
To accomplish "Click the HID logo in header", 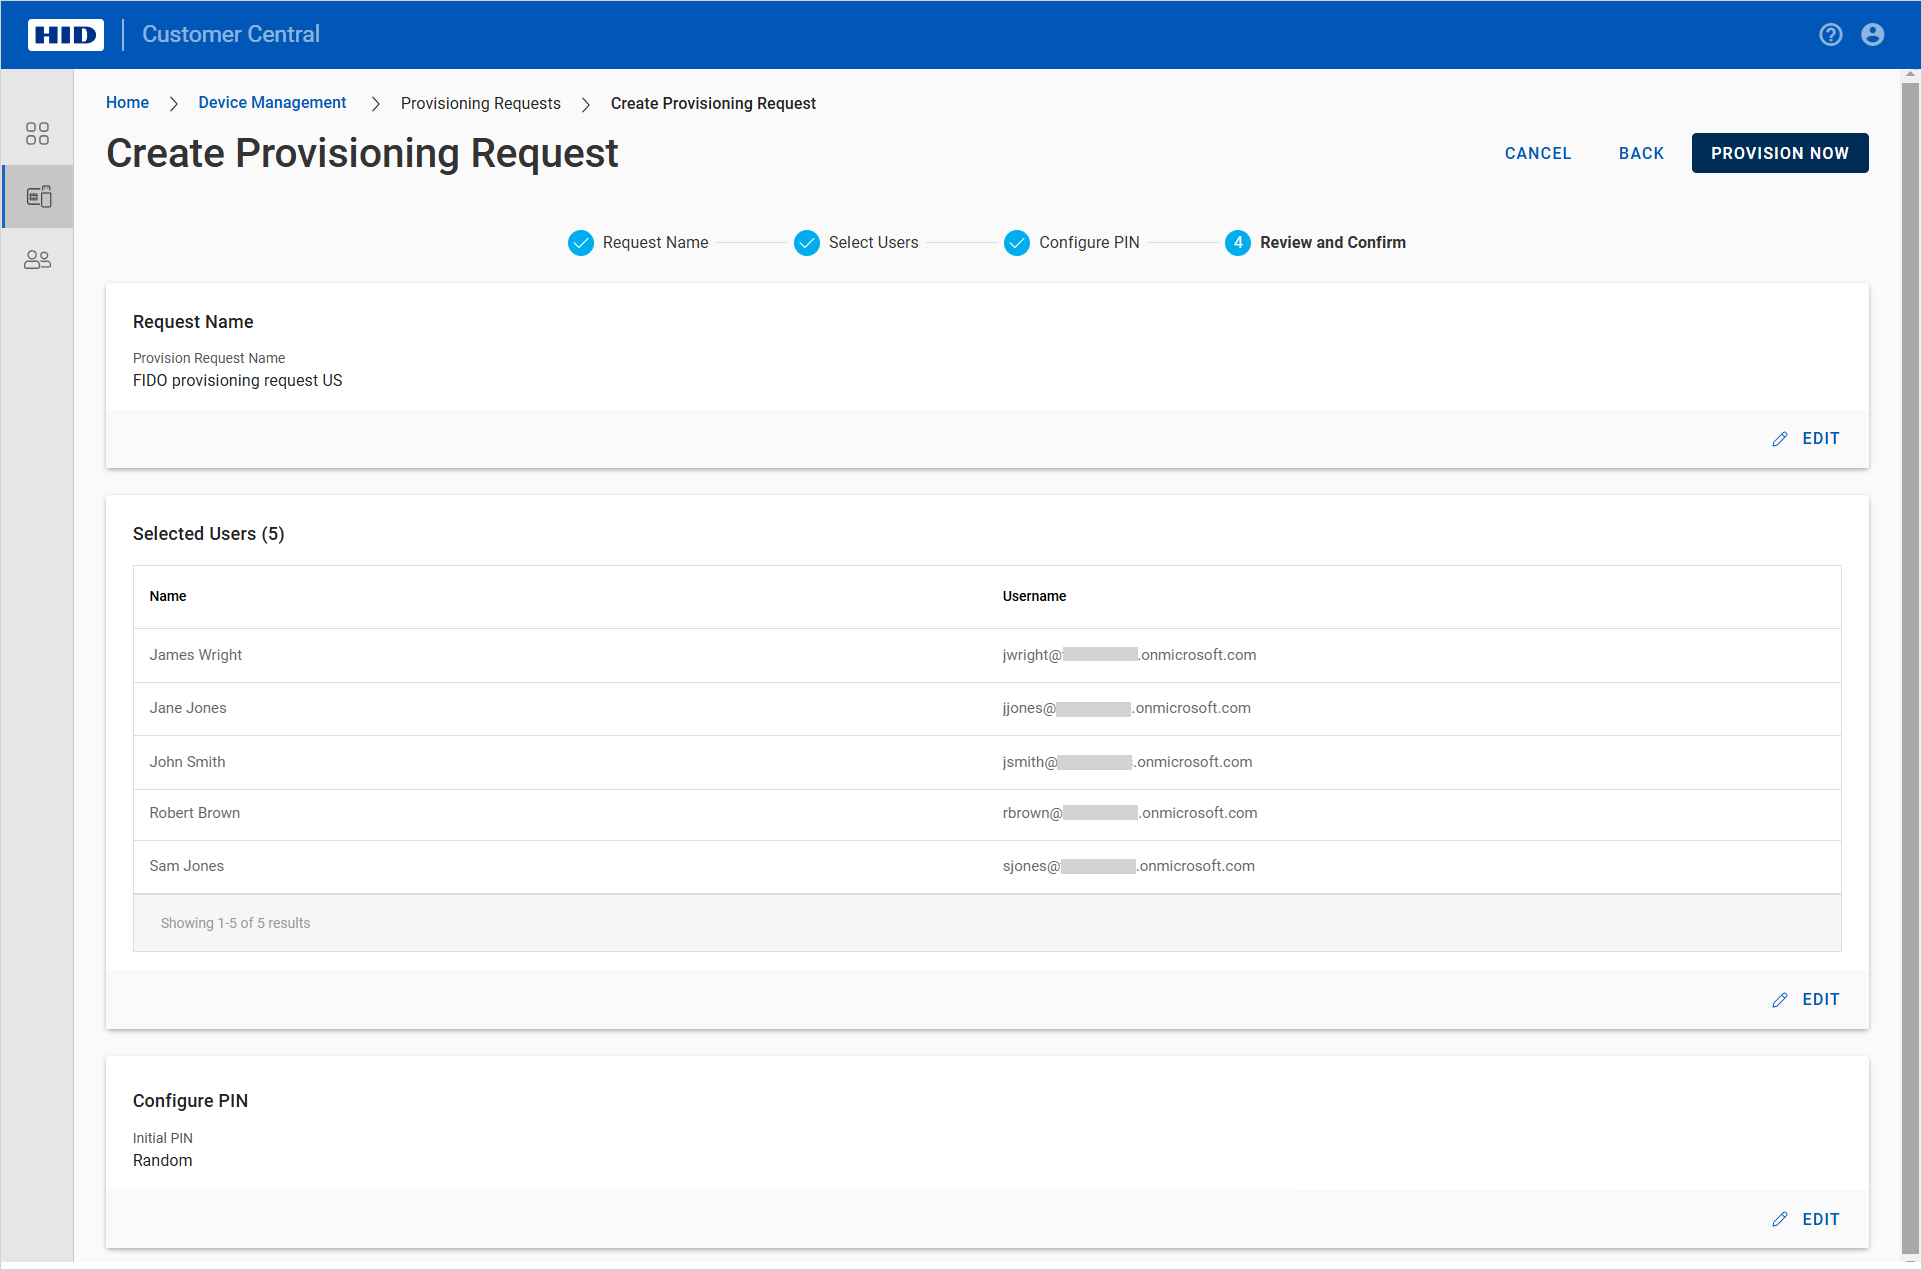I will click(66, 35).
